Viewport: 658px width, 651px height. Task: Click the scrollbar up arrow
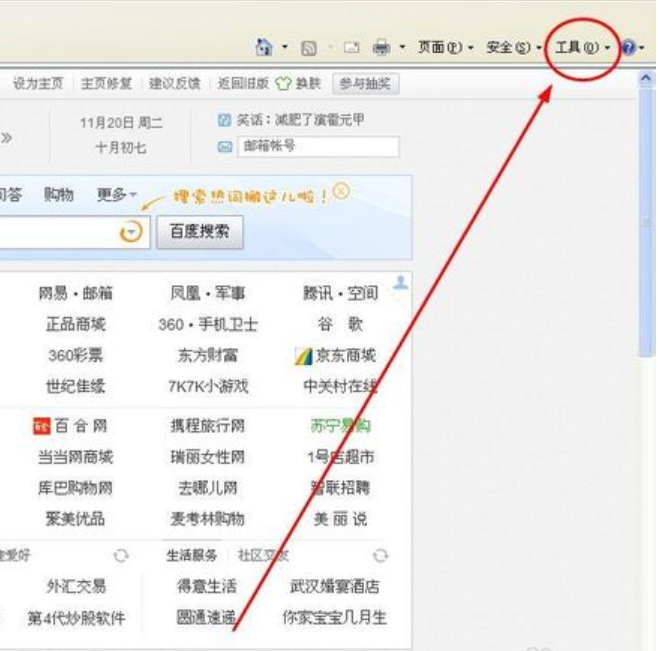[x=647, y=78]
